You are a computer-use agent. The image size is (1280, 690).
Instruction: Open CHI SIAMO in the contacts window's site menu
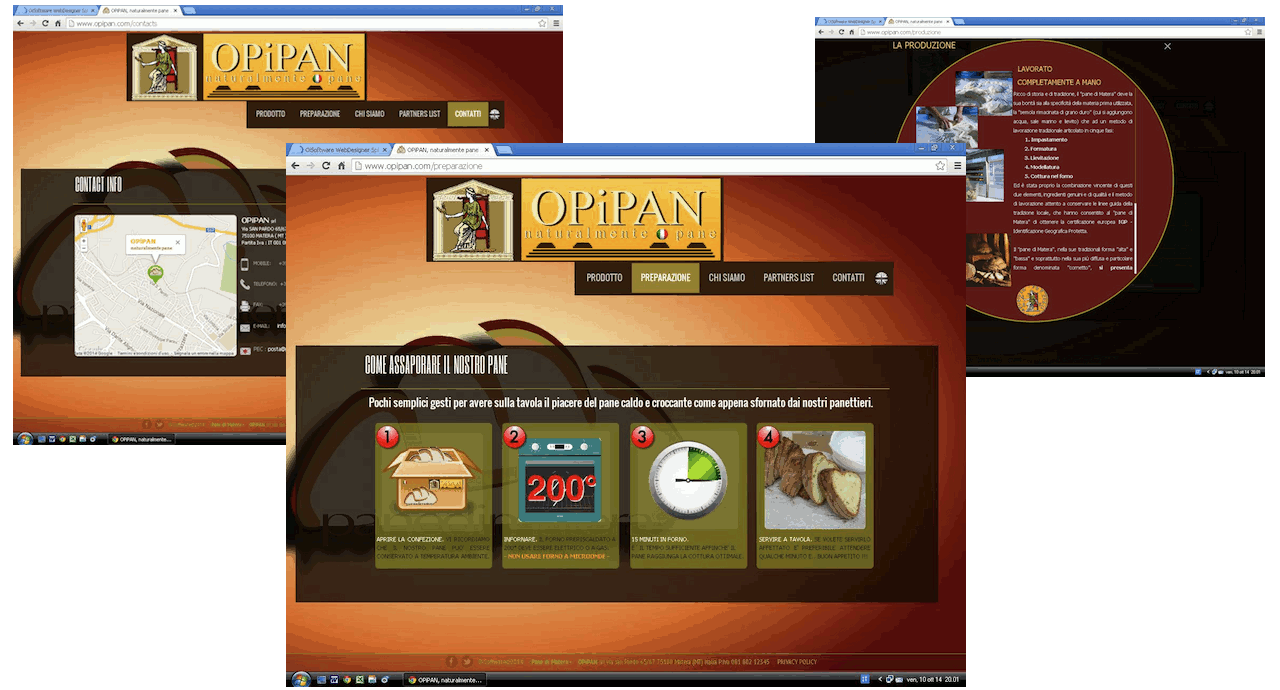(x=369, y=114)
